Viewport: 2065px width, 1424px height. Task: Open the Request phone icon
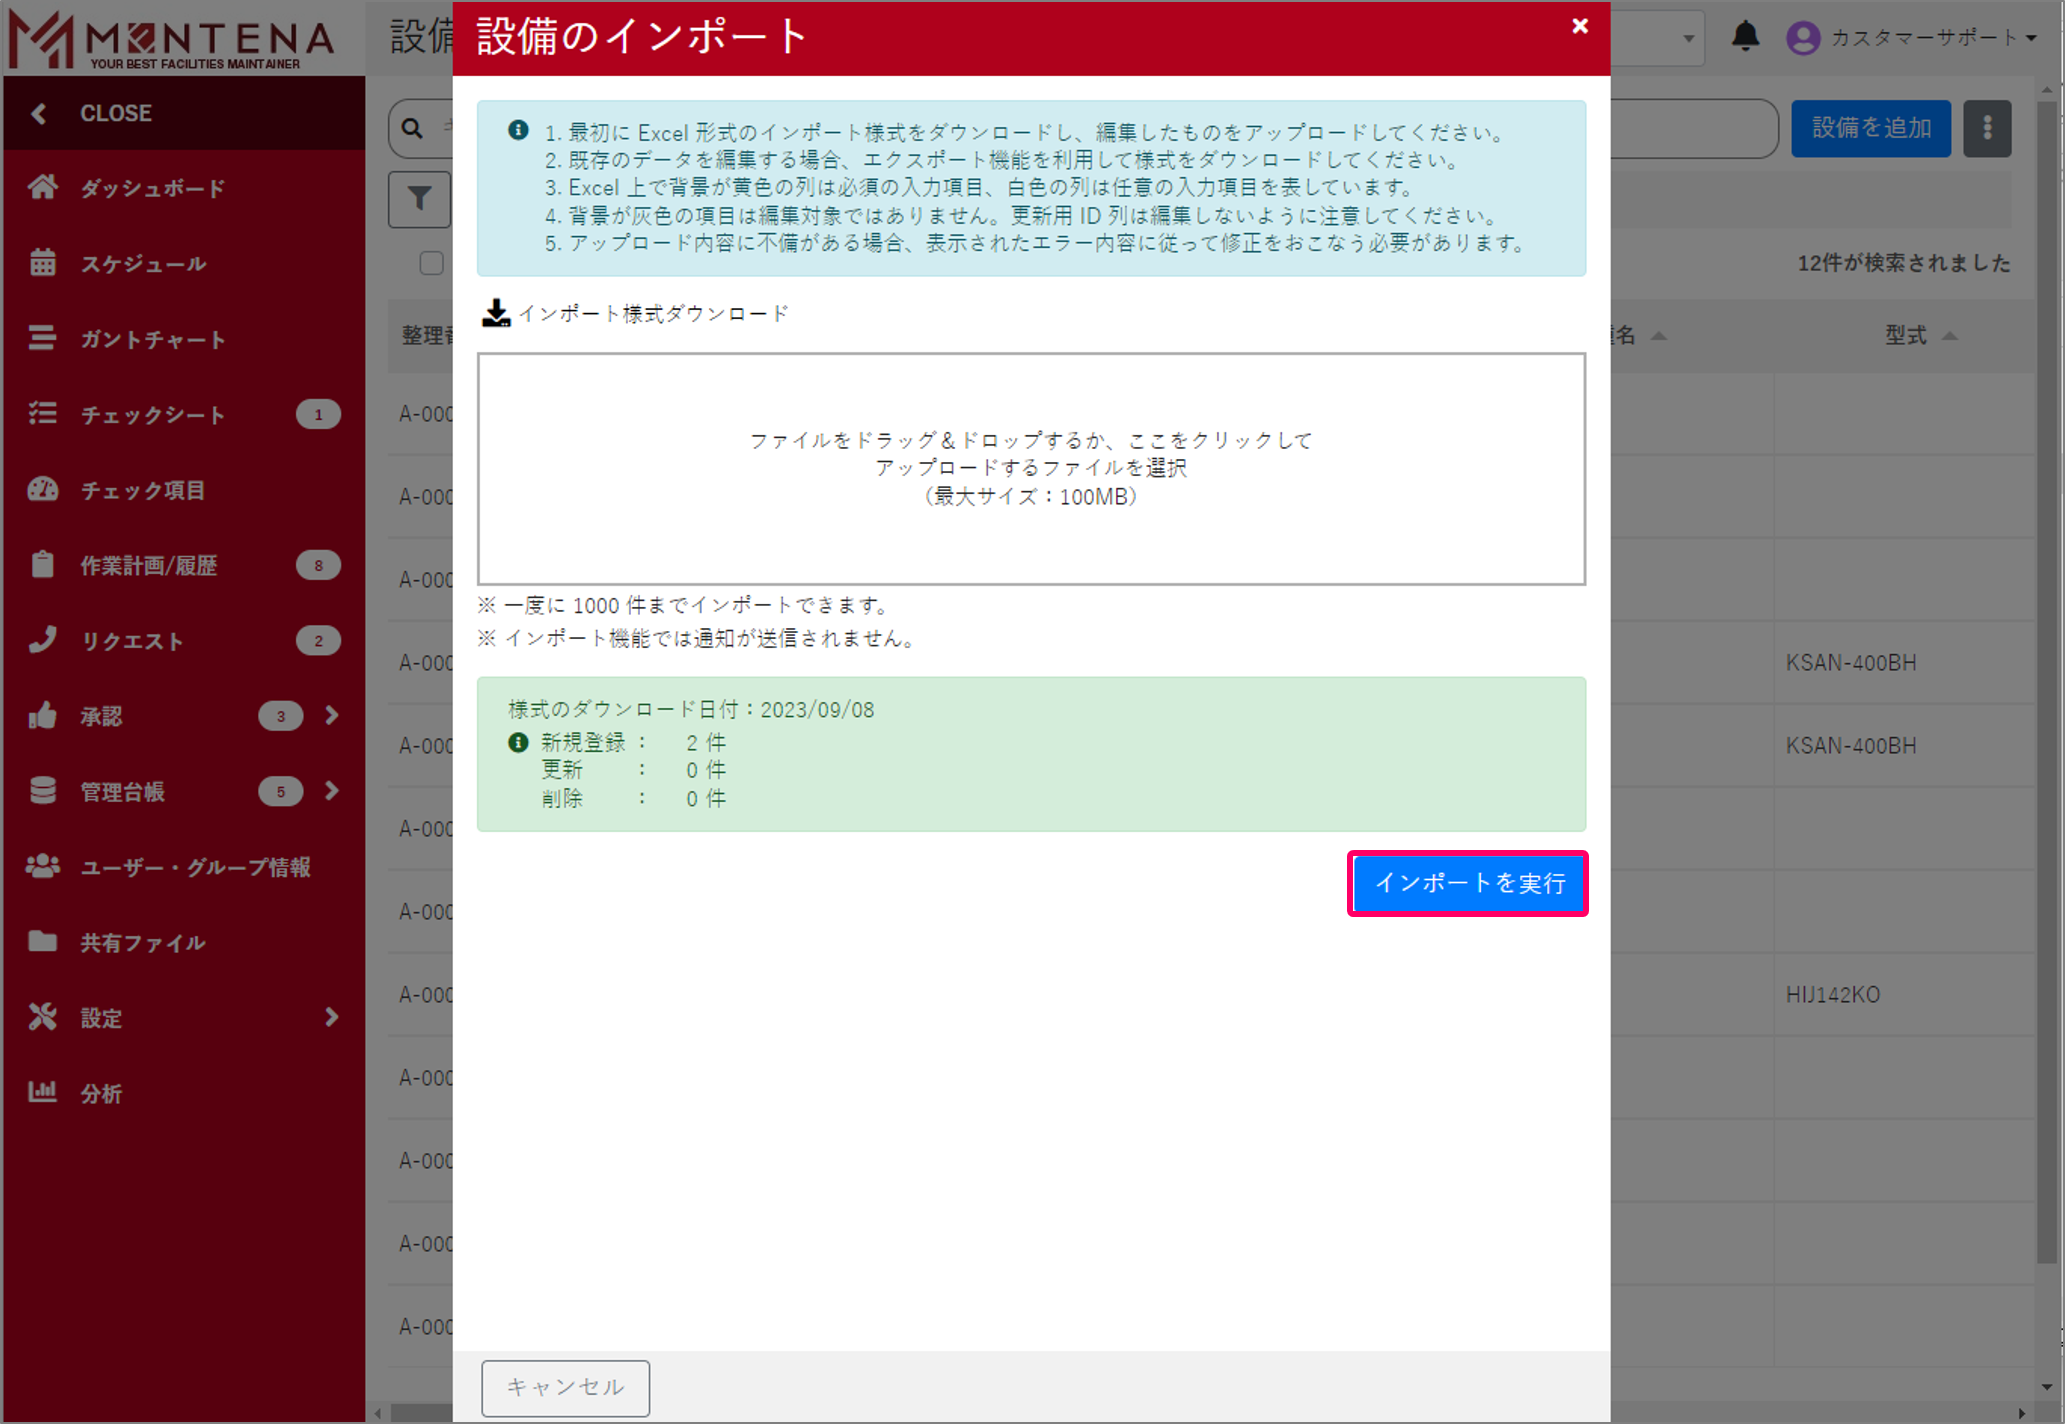coord(42,640)
